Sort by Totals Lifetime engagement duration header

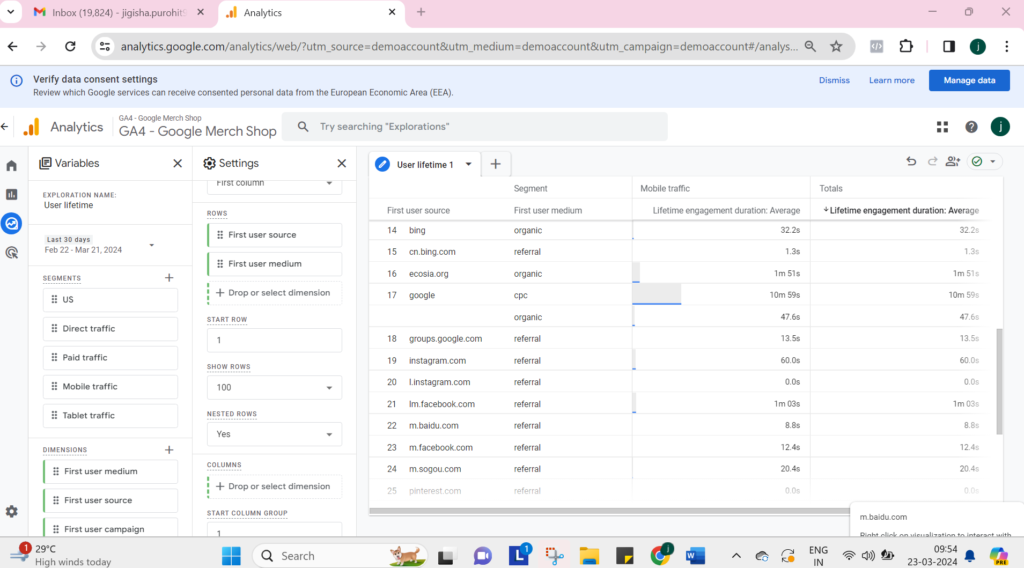click(x=901, y=210)
